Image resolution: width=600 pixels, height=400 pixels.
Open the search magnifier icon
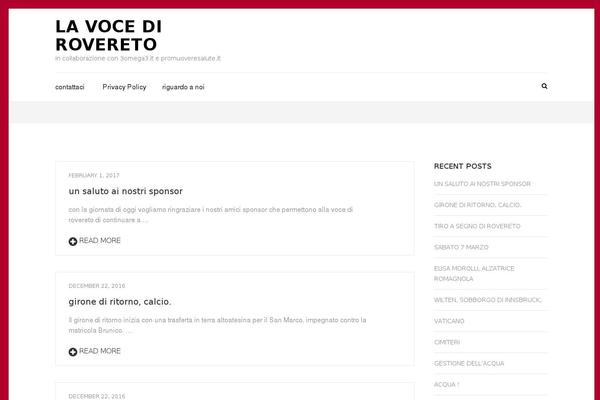click(544, 86)
